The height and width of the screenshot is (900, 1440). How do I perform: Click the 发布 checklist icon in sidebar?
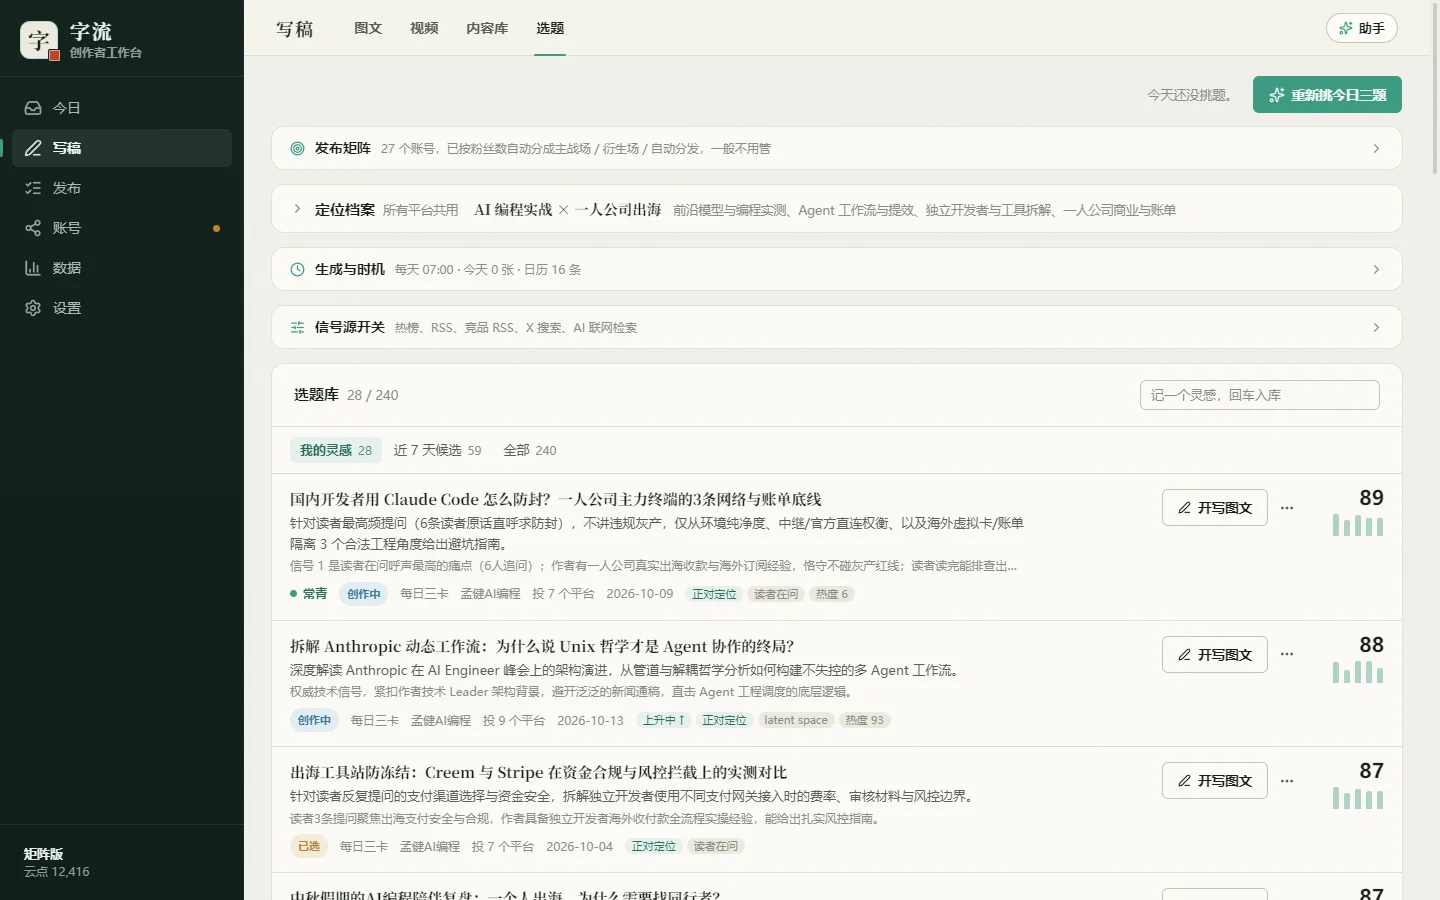tap(33, 188)
